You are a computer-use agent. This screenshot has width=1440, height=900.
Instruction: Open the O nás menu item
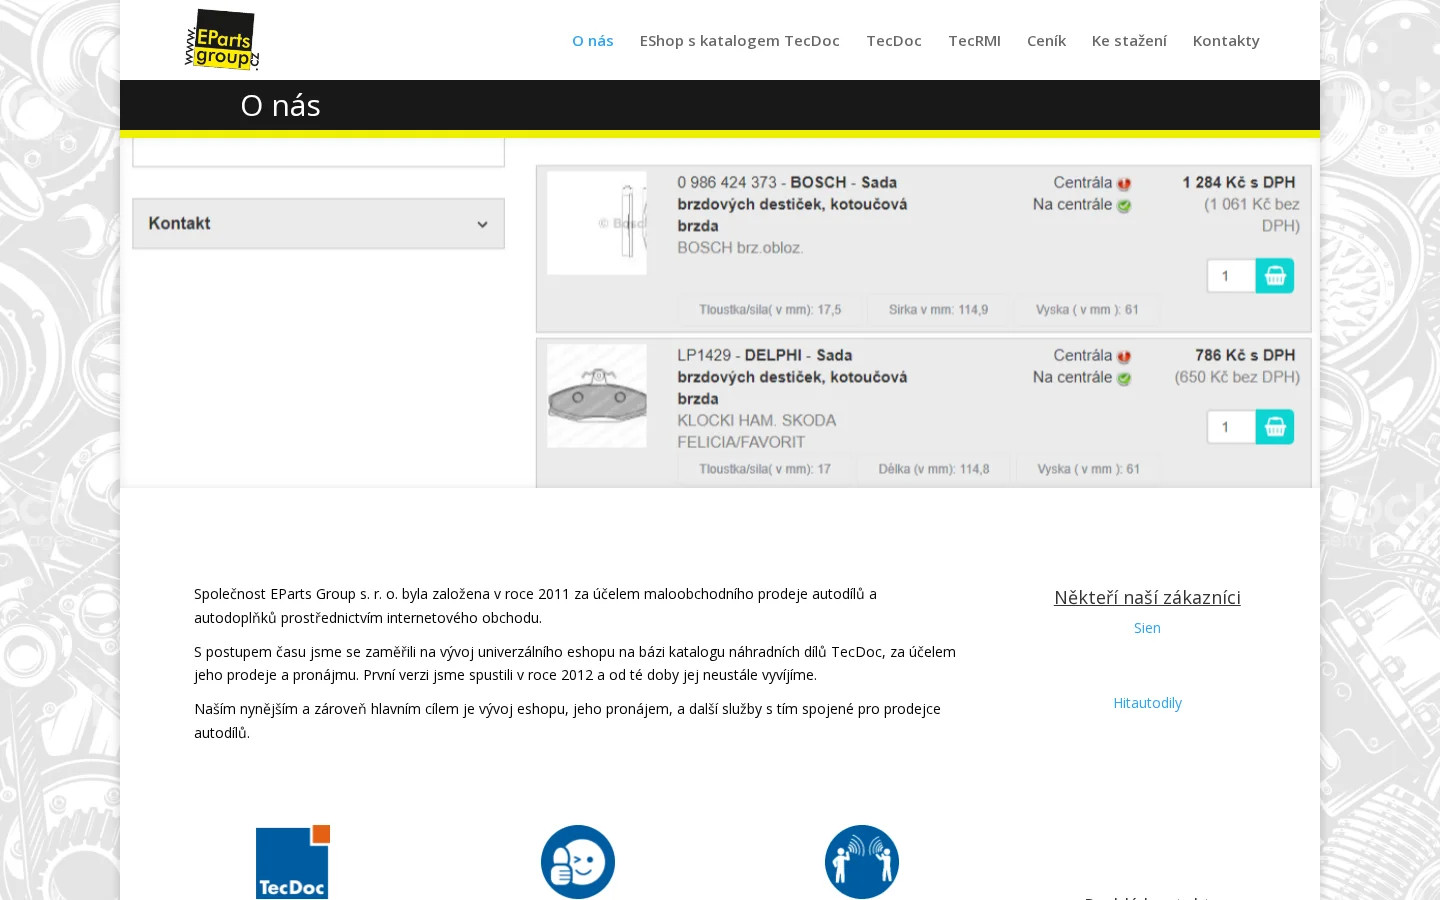pos(593,41)
